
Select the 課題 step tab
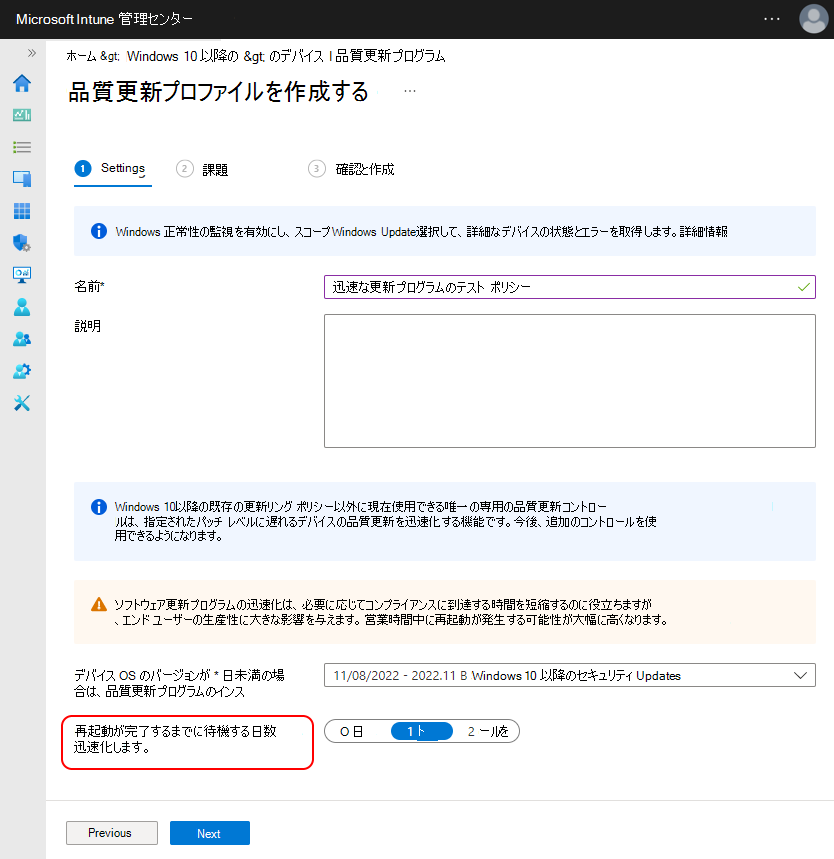202,169
